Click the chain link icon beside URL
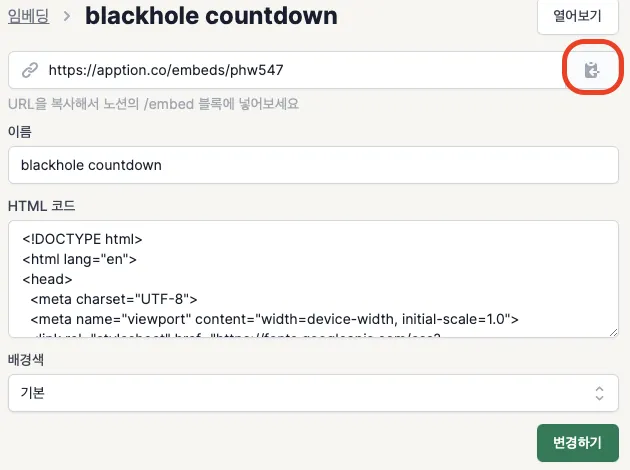Image resolution: width=630 pixels, height=470 pixels. click(x=30, y=70)
